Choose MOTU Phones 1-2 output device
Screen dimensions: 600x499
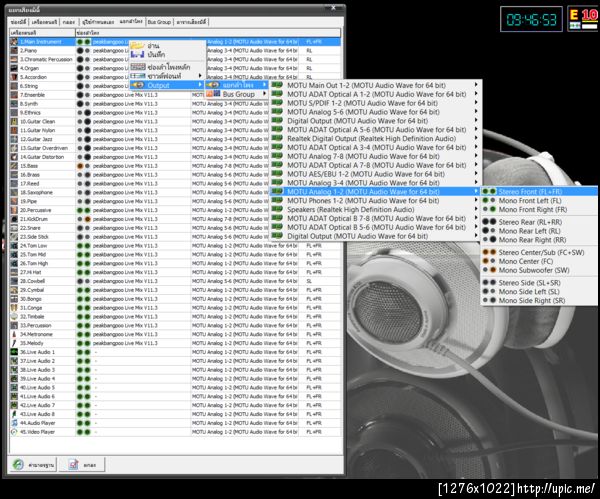coord(375,201)
